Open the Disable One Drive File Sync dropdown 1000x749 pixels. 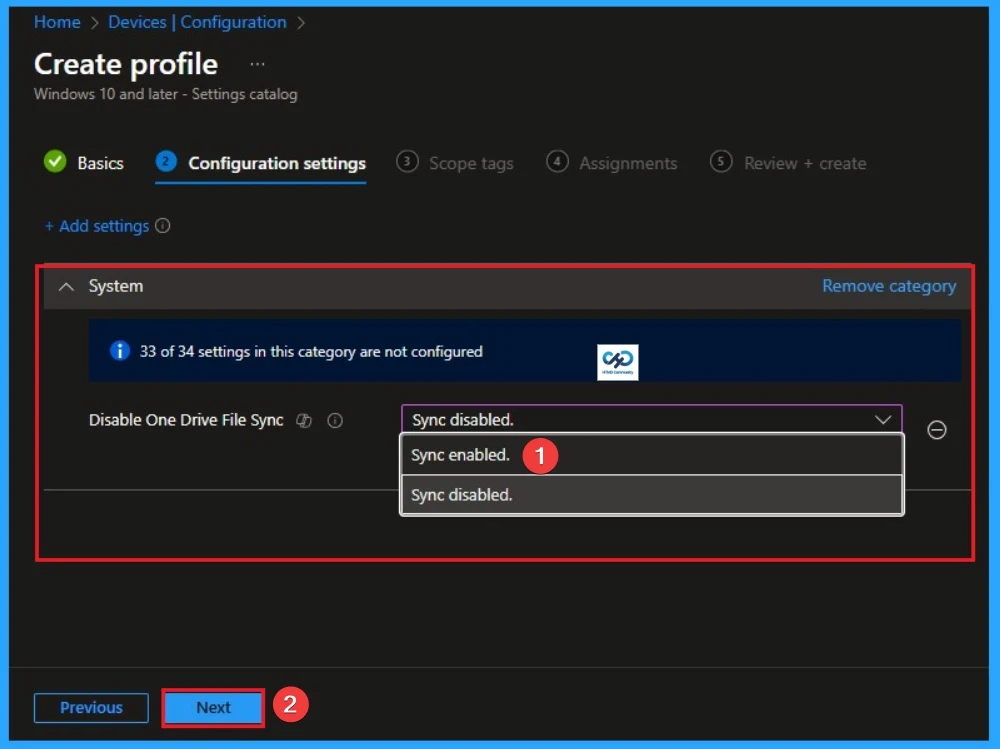[650, 419]
